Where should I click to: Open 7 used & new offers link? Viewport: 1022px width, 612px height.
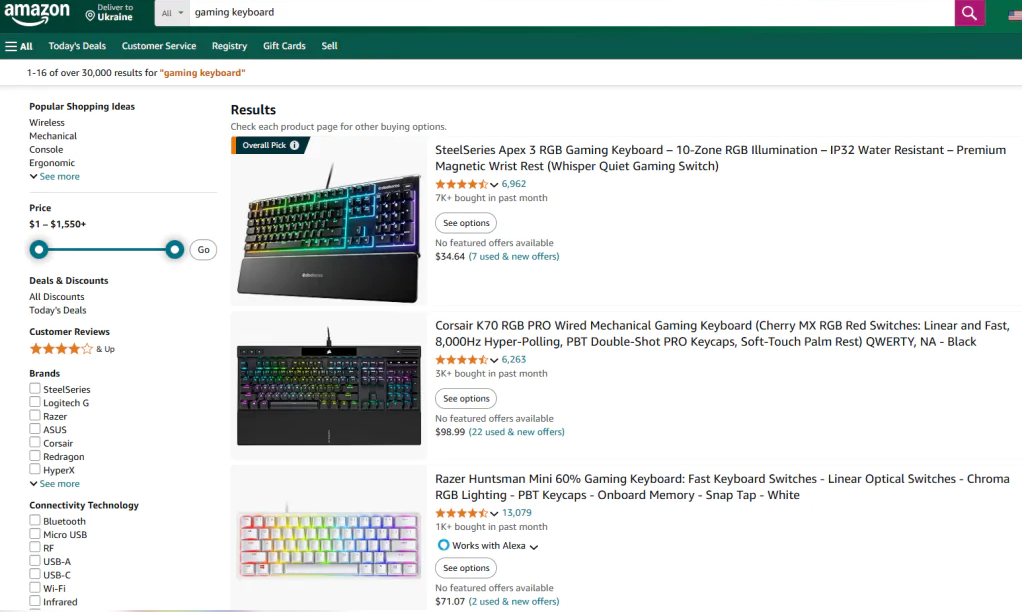[x=514, y=257]
